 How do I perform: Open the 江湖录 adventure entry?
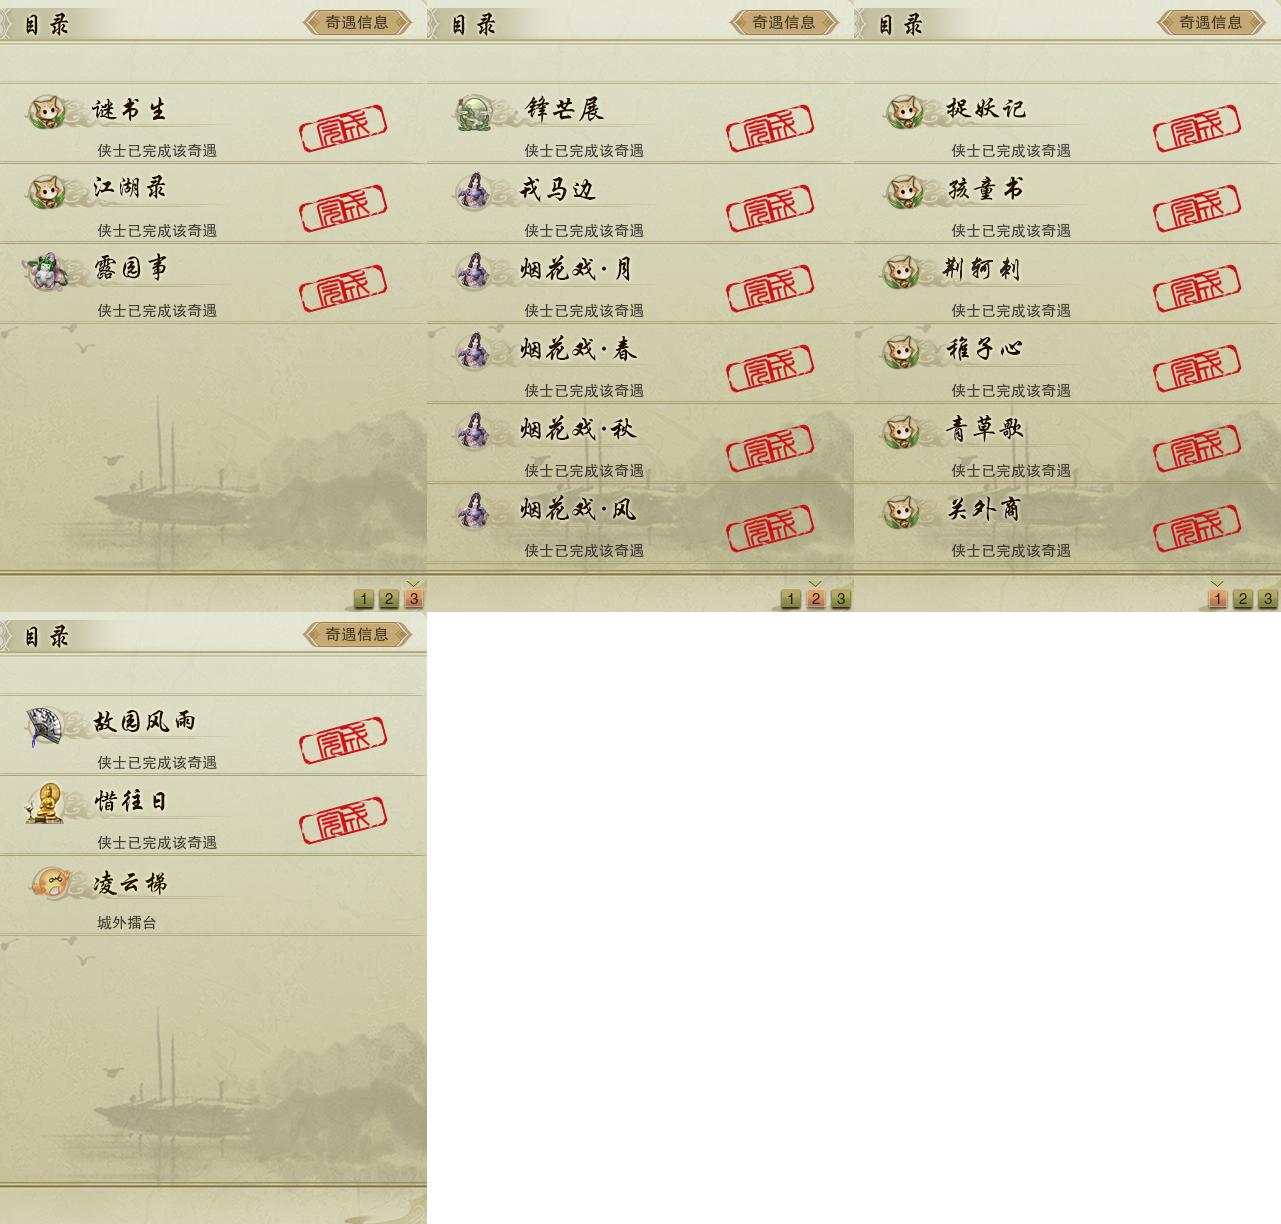coord(213,203)
